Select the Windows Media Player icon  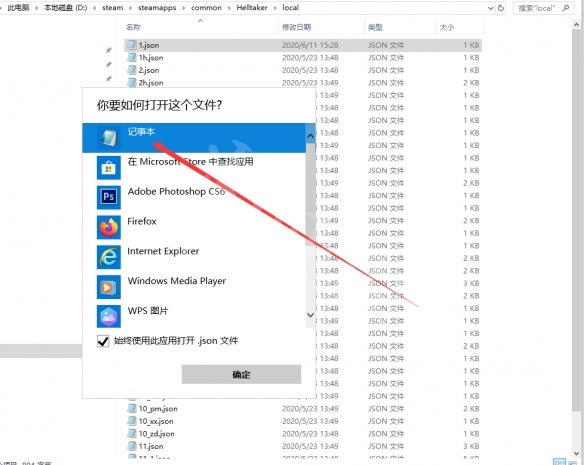(109, 287)
